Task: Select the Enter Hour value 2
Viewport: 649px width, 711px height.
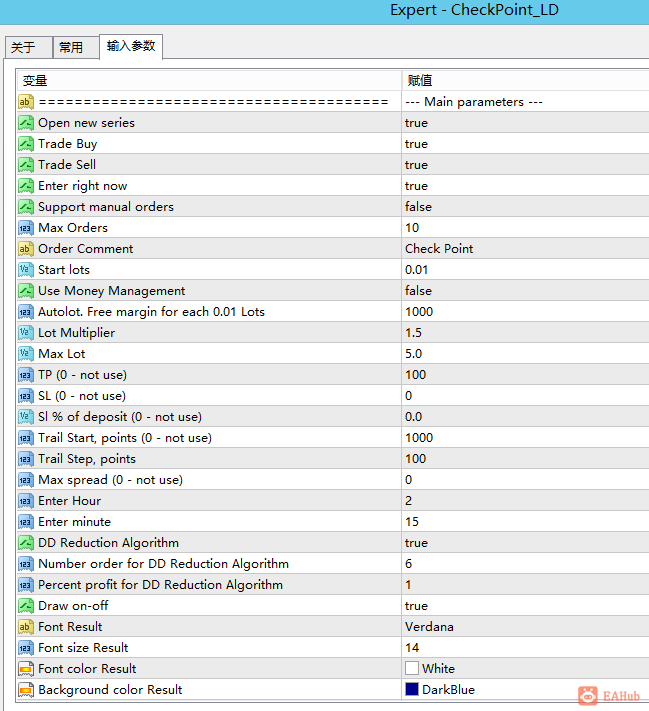Action: tap(409, 501)
